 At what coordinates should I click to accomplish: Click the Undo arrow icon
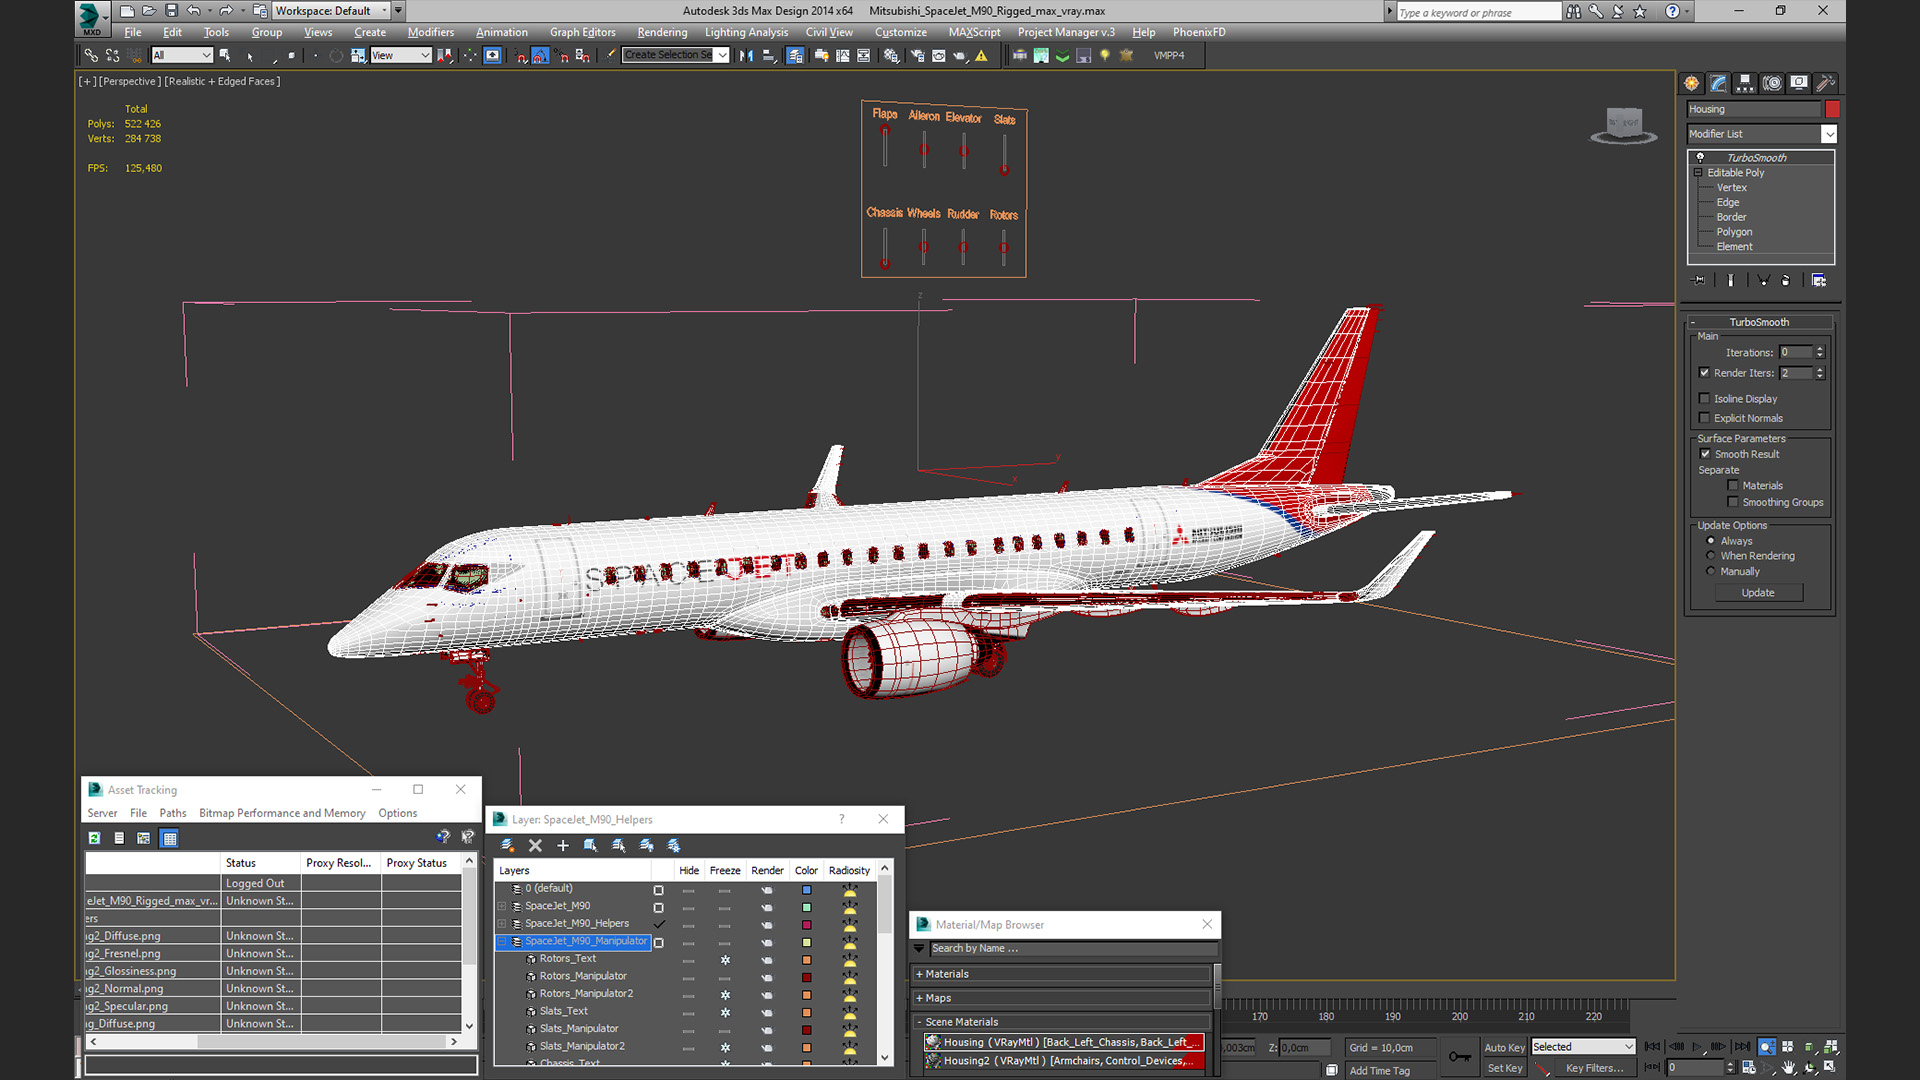pos(193,11)
